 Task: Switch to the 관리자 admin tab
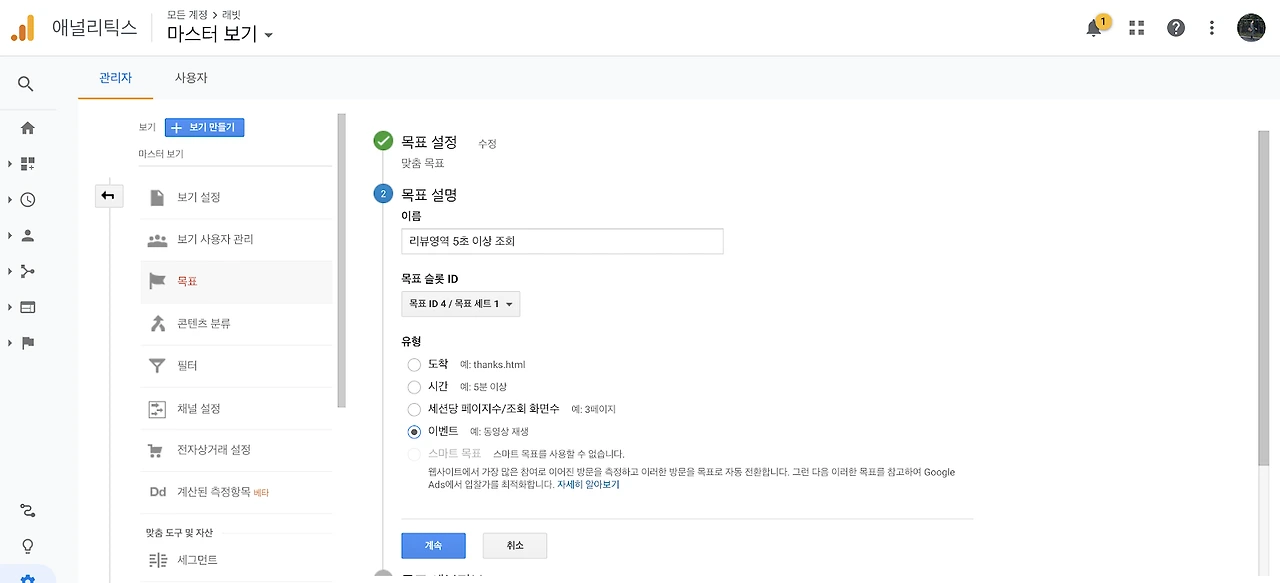pos(116,78)
